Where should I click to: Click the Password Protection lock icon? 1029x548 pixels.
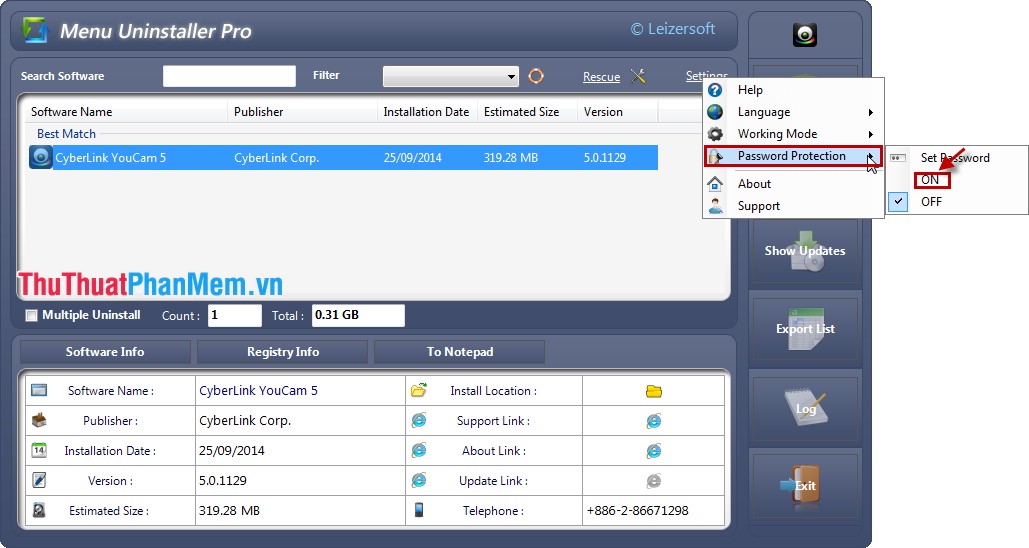[x=715, y=156]
